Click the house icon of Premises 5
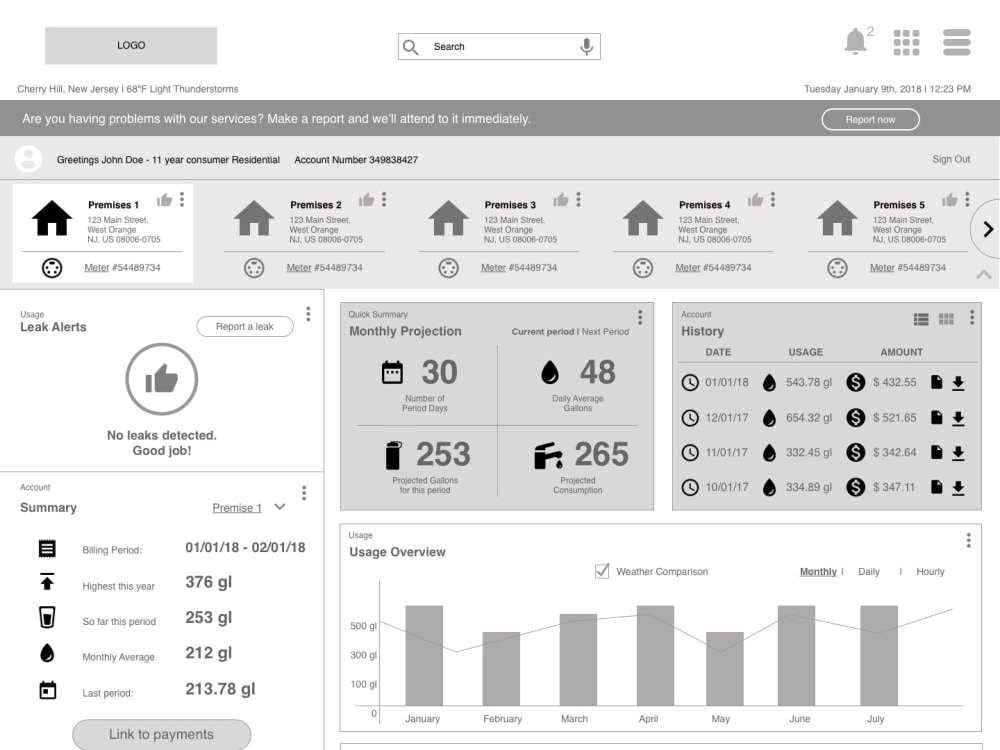The height and width of the screenshot is (750, 1000). pyautogui.click(x=837, y=218)
